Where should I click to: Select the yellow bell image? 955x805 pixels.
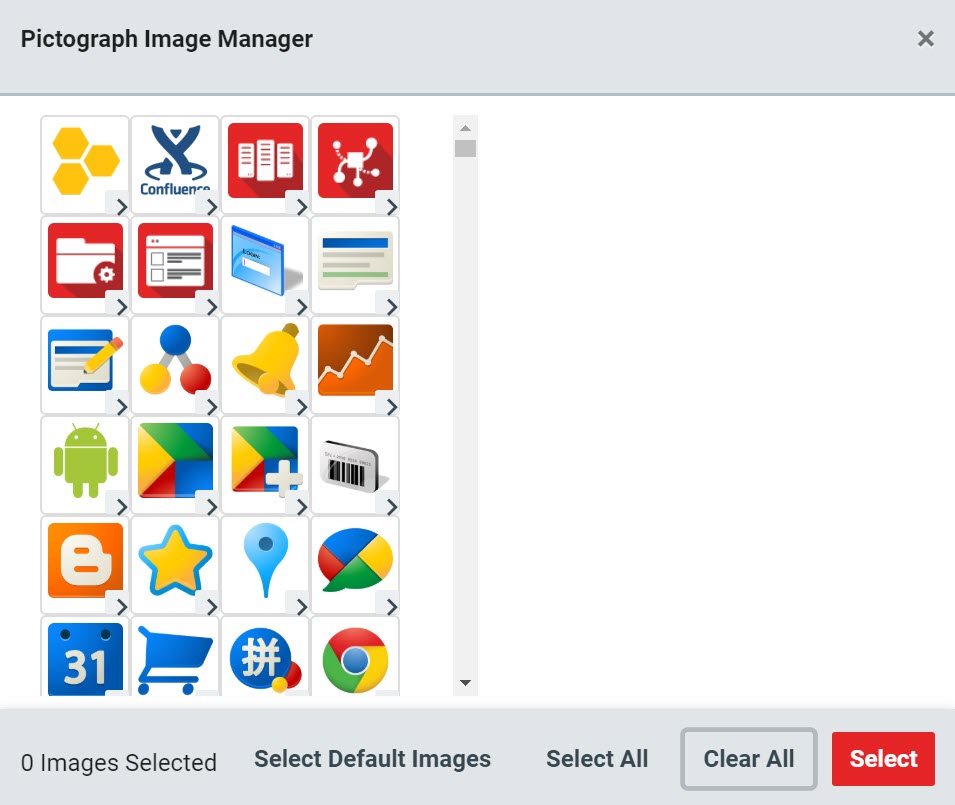[x=266, y=360]
